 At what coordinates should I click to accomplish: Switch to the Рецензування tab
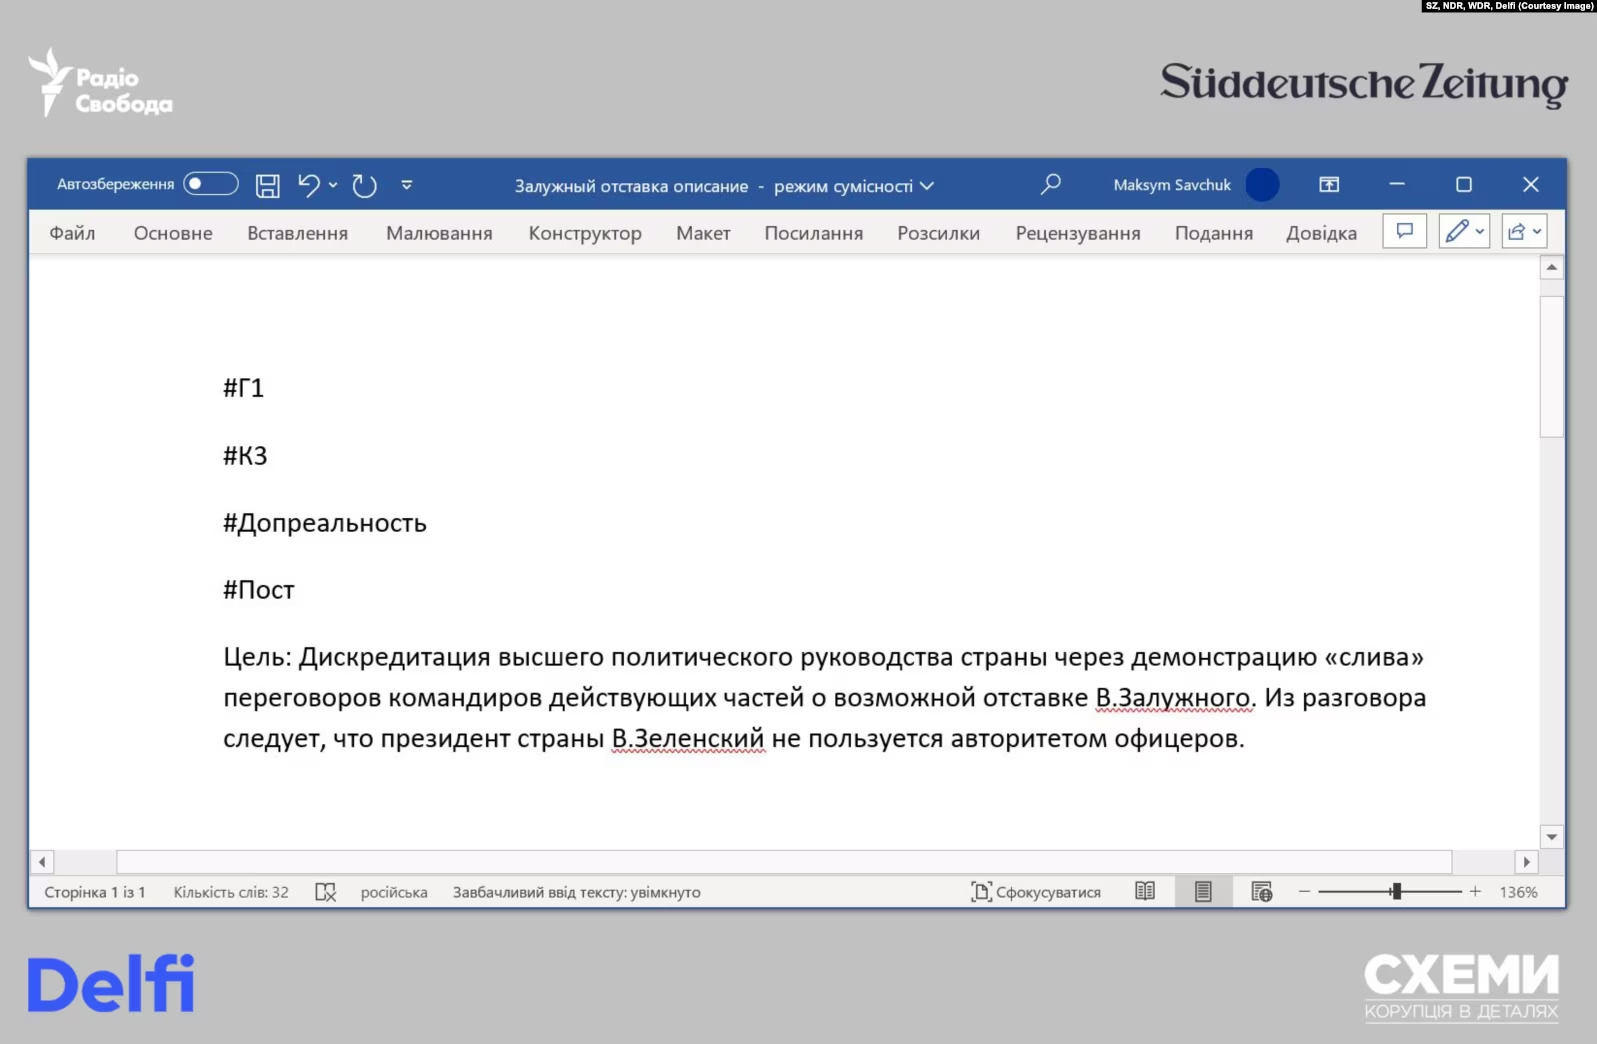(1077, 233)
